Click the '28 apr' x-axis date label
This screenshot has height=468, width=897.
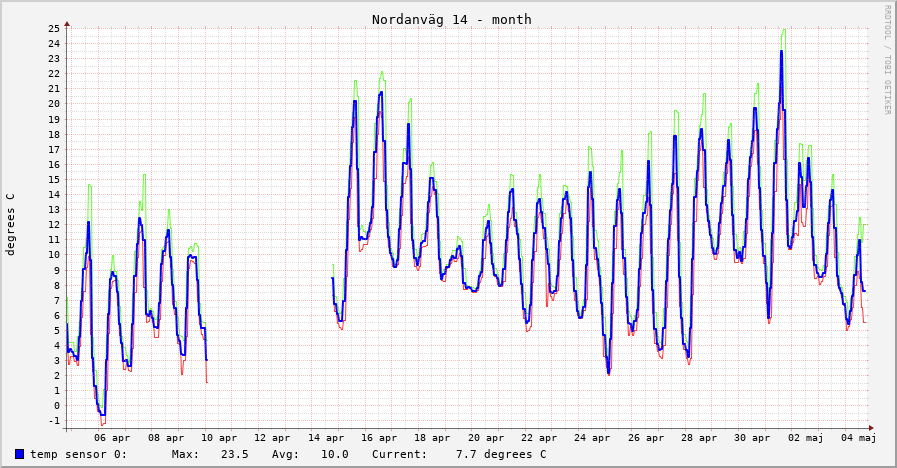click(x=699, y=438)
